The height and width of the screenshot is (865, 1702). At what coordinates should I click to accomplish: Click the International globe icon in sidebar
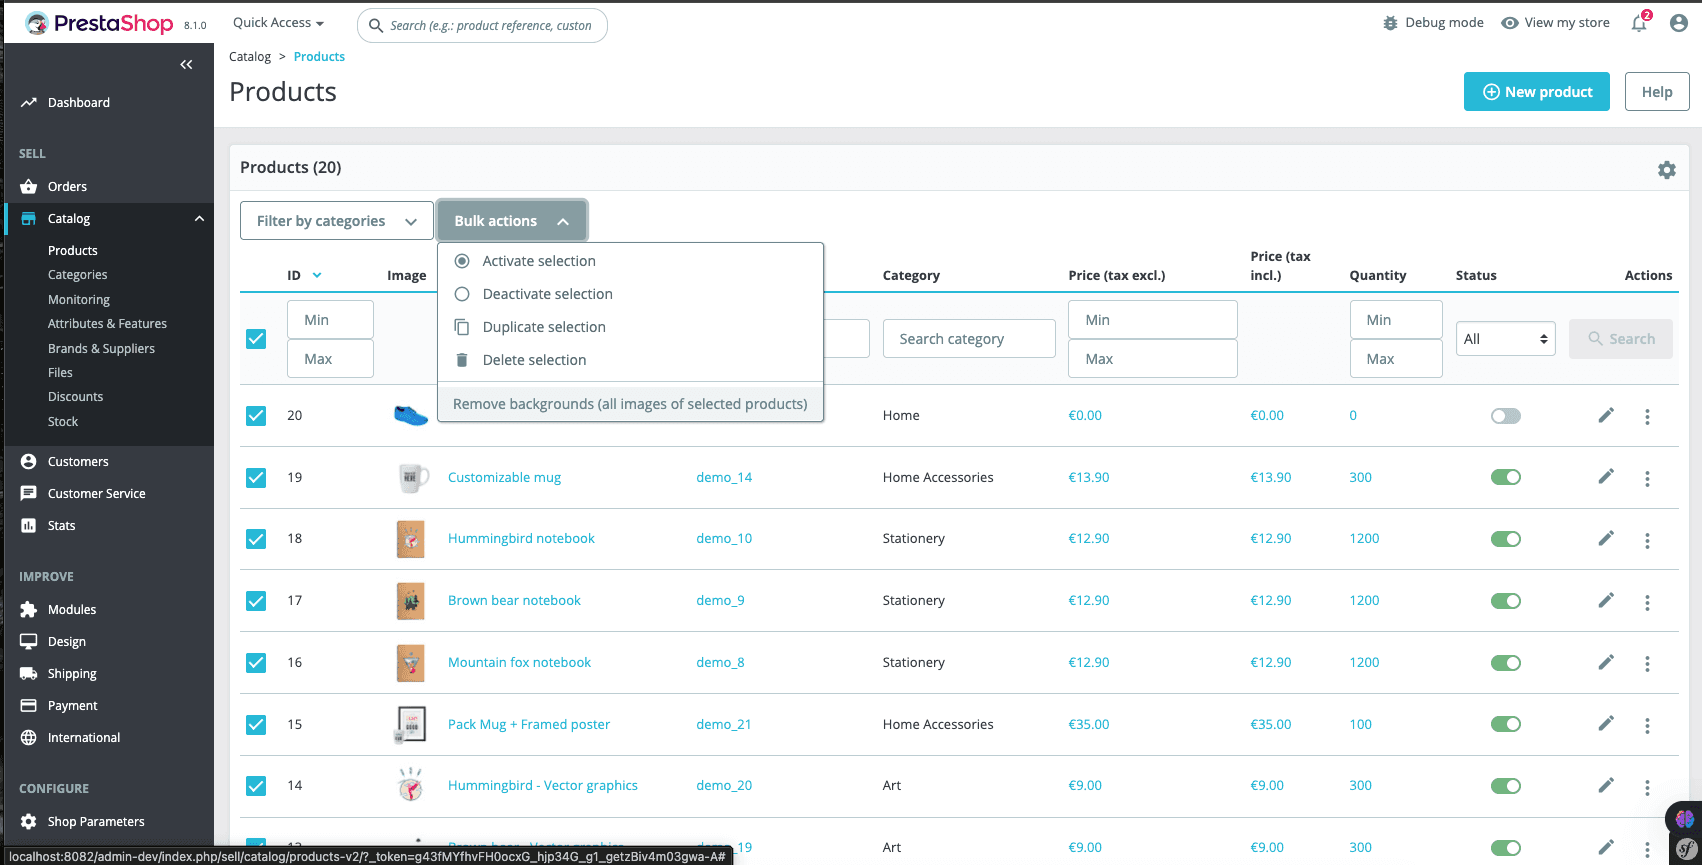tap(28, 737)
